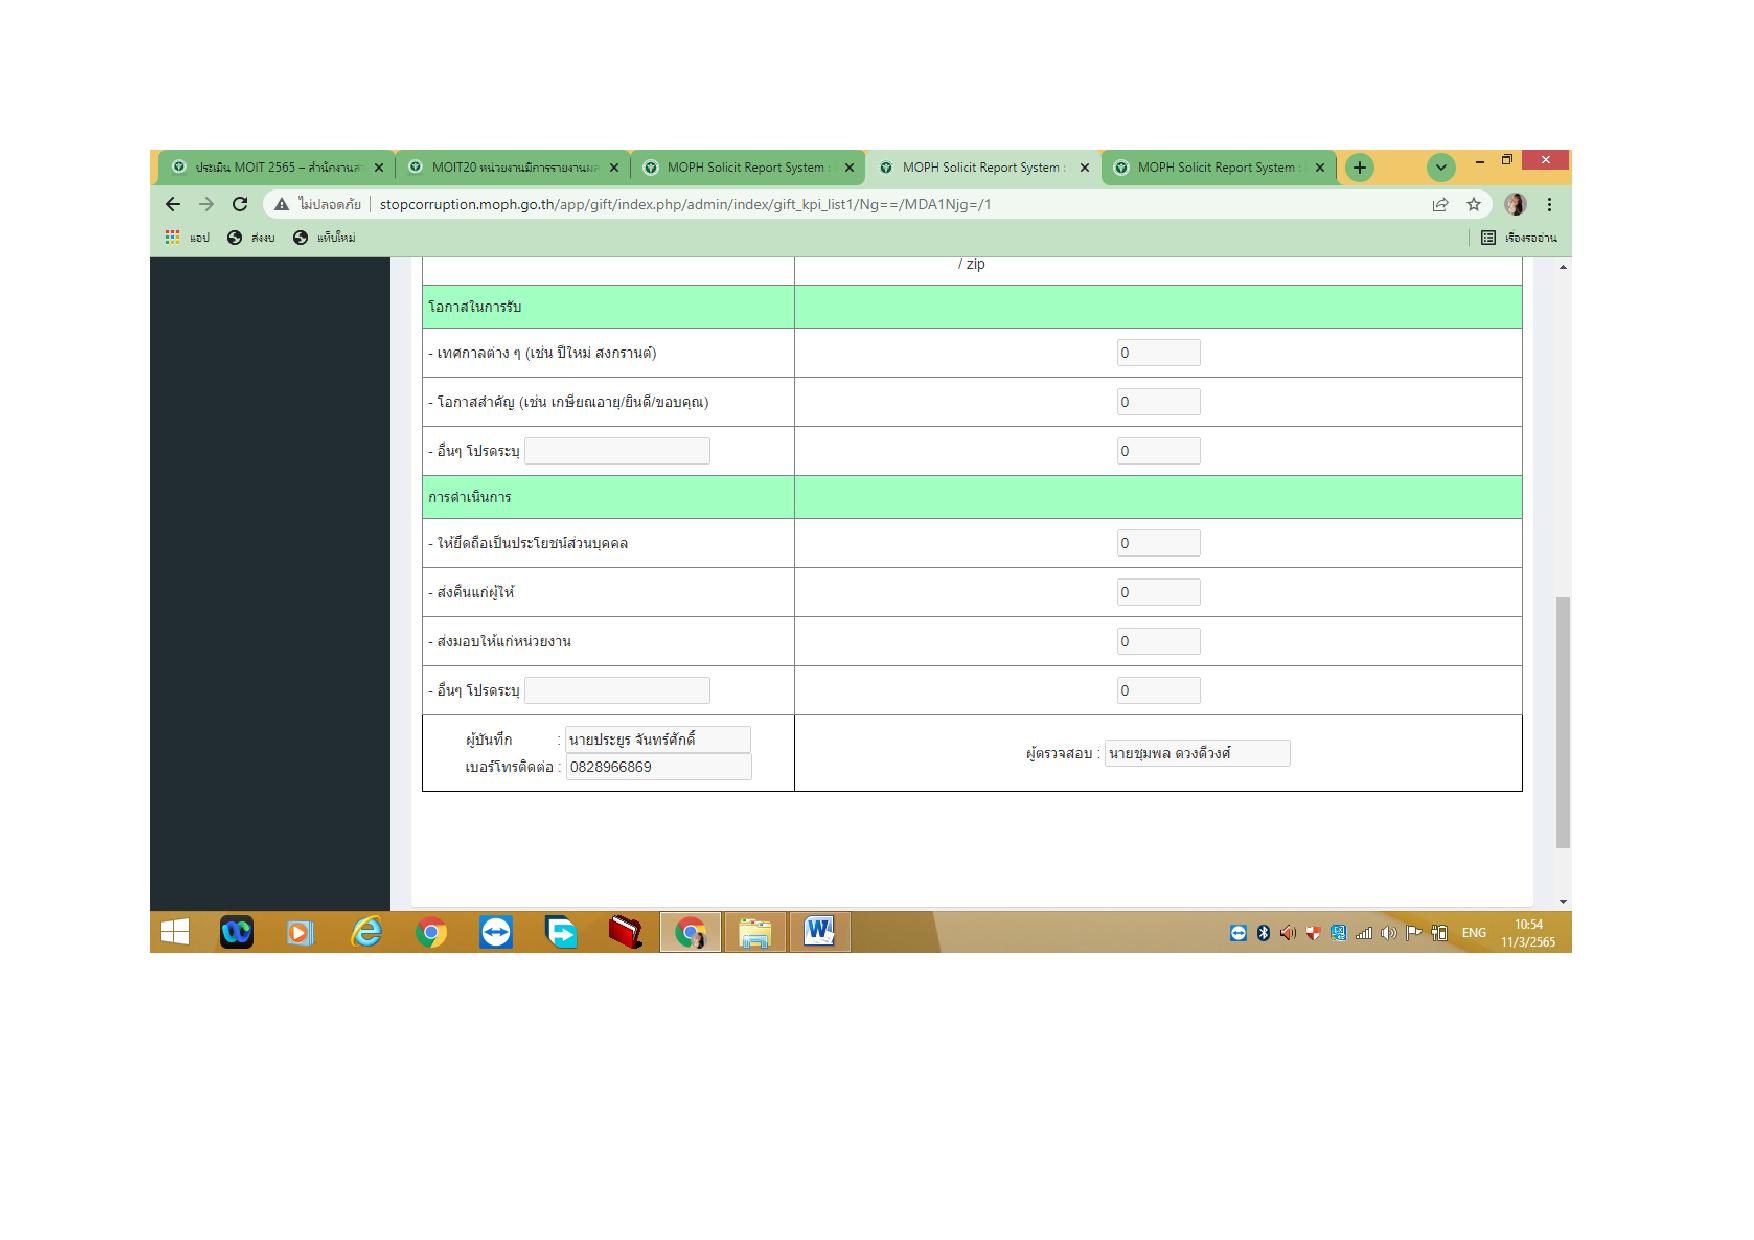The image size is (1754, 1240).
Task: Click the important occasions count field (โอกาสสำคัญ)
Action: pyautogui.click(x=1158, y=402)
